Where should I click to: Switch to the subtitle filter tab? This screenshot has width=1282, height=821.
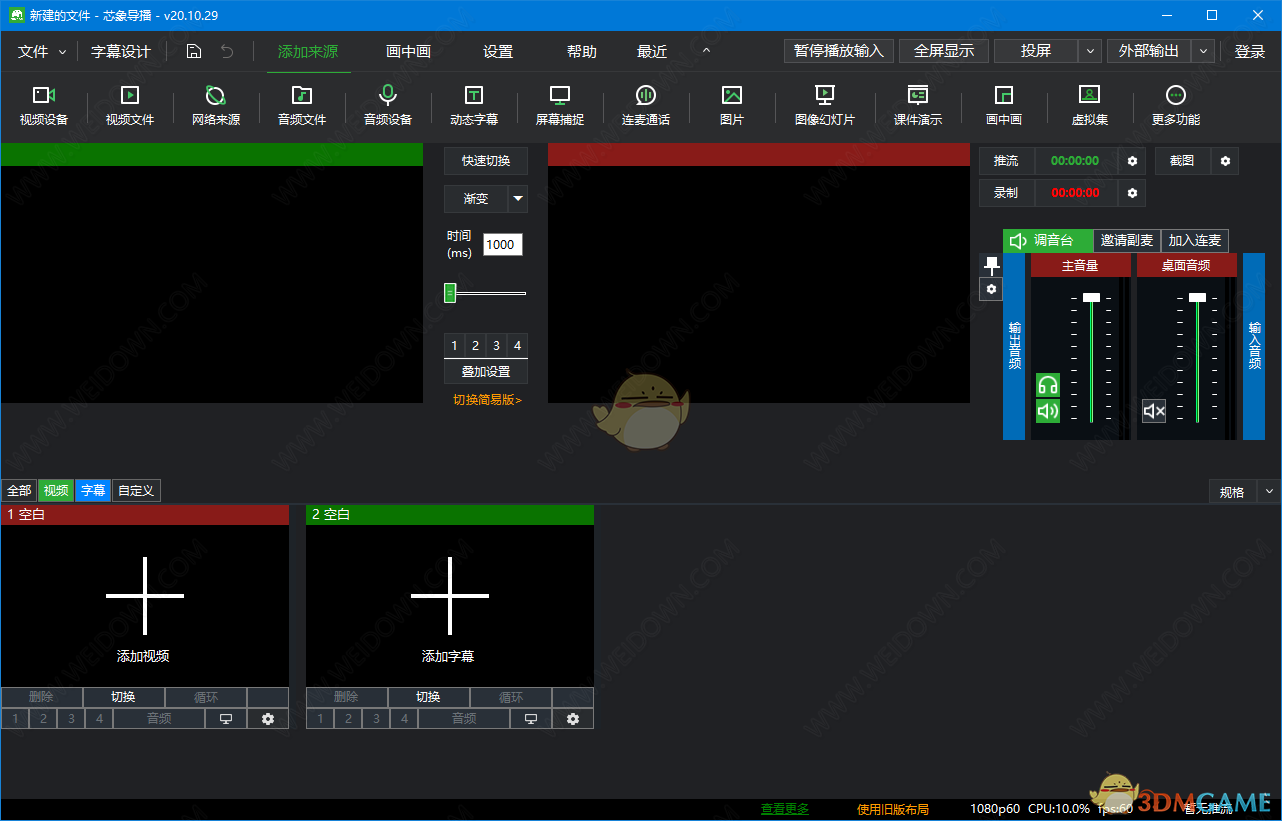pos(93,491)
